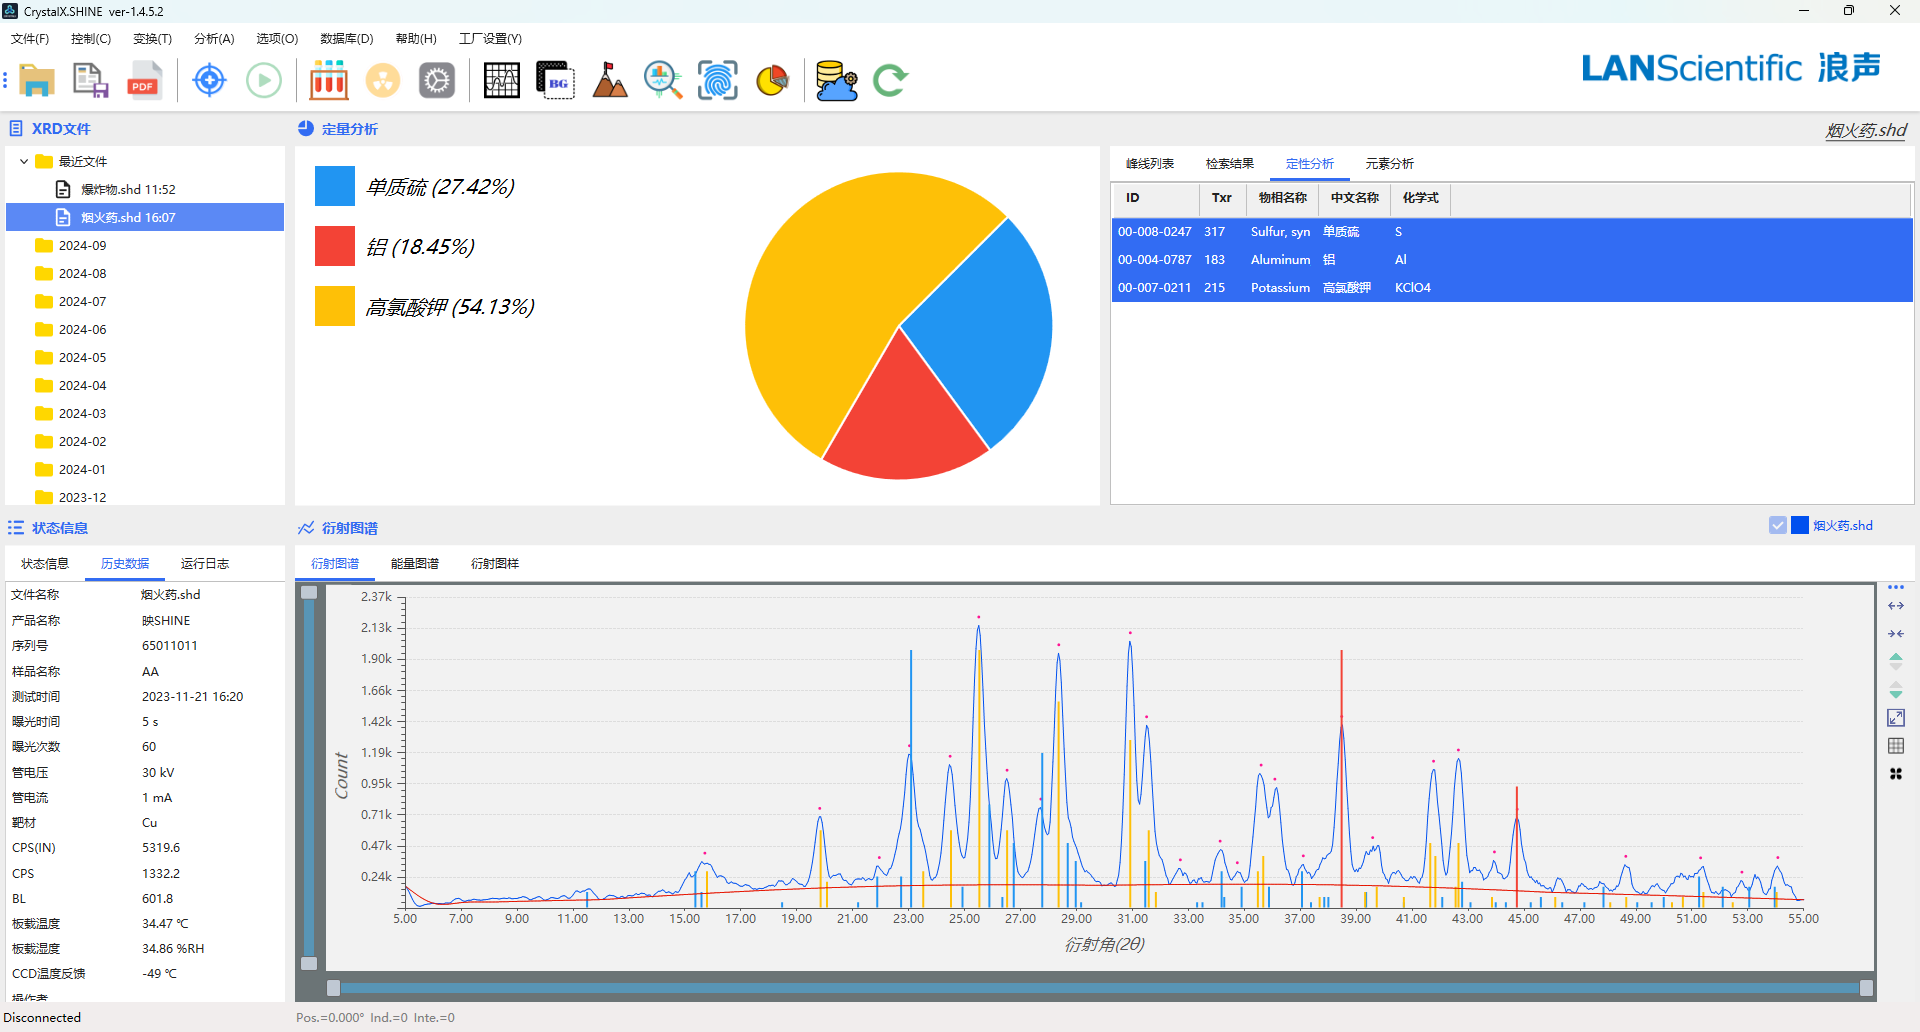Open the pie chart quantitative analysis icon
This screenshot has height=1032, width=1920.
(772, 80)
